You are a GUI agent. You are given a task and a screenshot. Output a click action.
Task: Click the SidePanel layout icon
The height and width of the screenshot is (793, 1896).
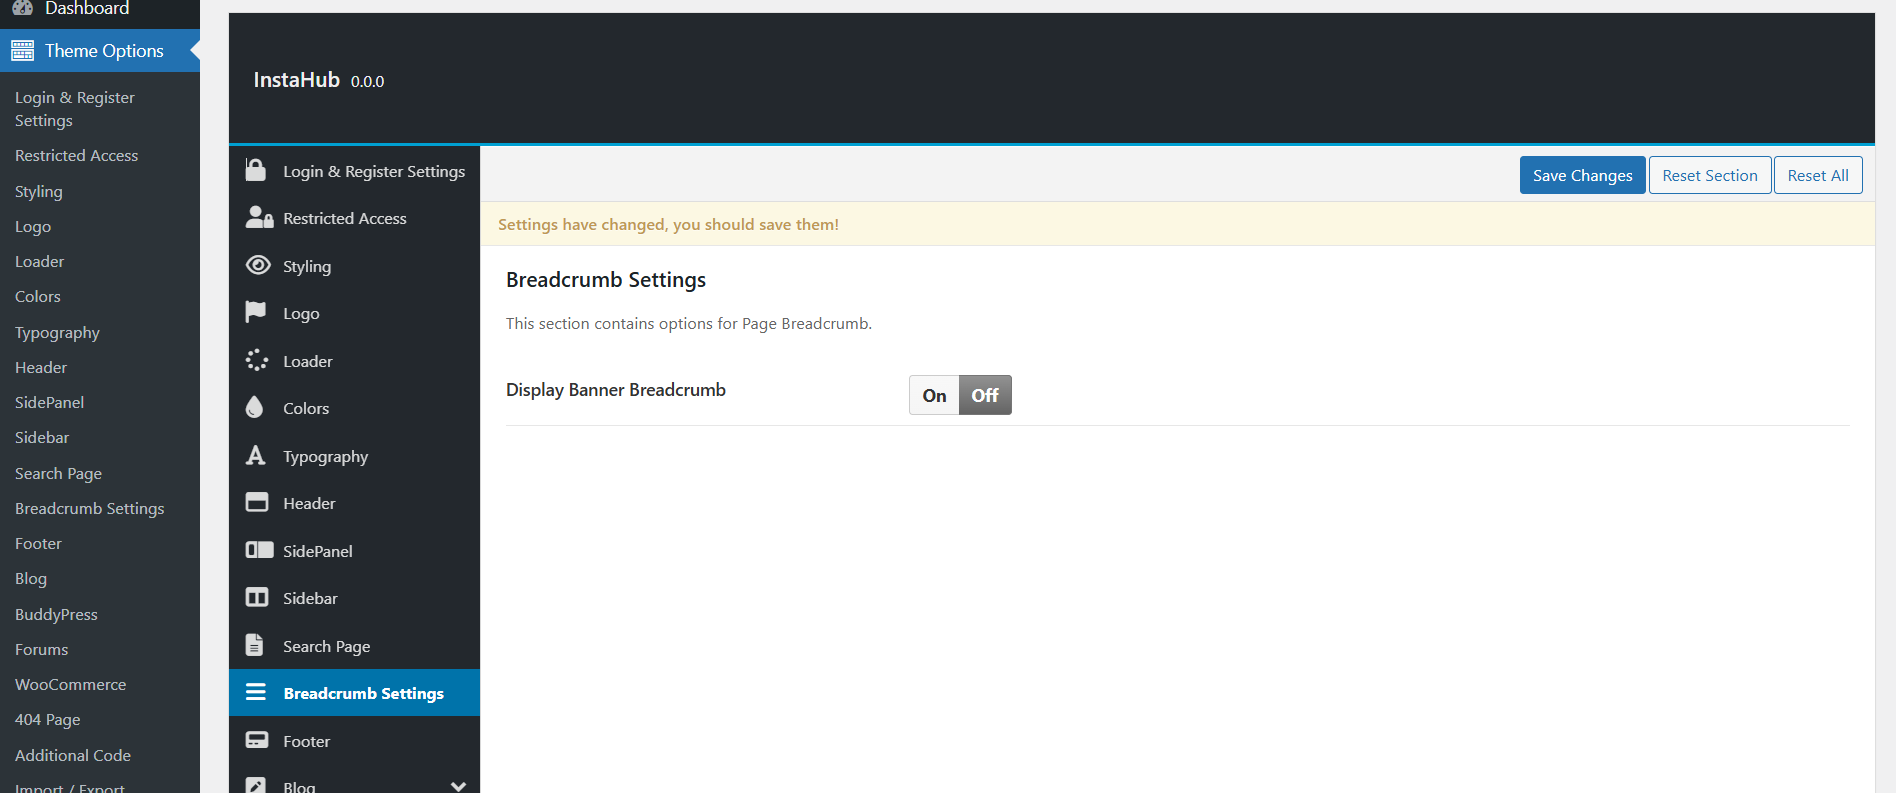[259, 550]
